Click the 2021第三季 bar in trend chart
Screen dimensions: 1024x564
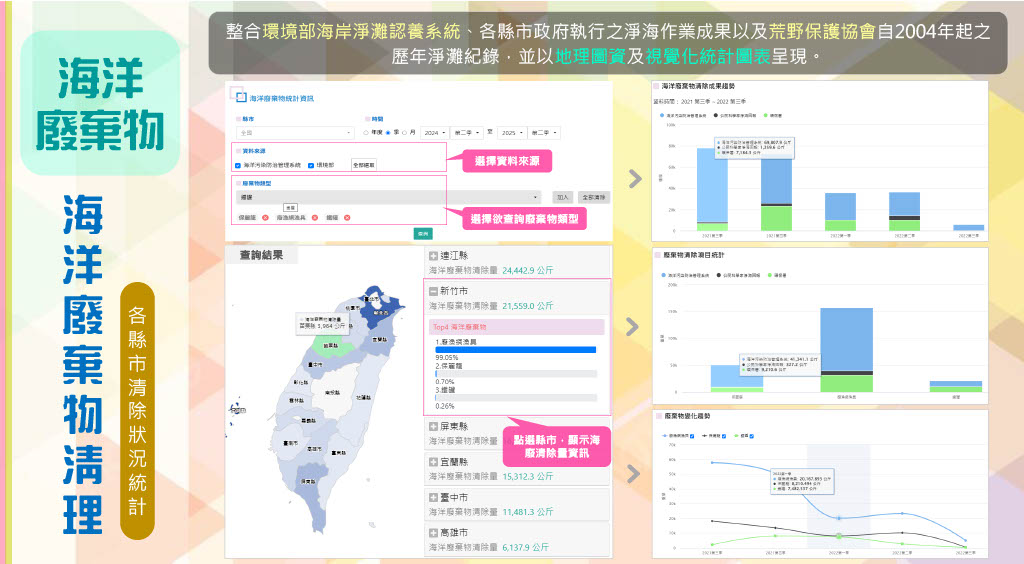coord(712,189)
